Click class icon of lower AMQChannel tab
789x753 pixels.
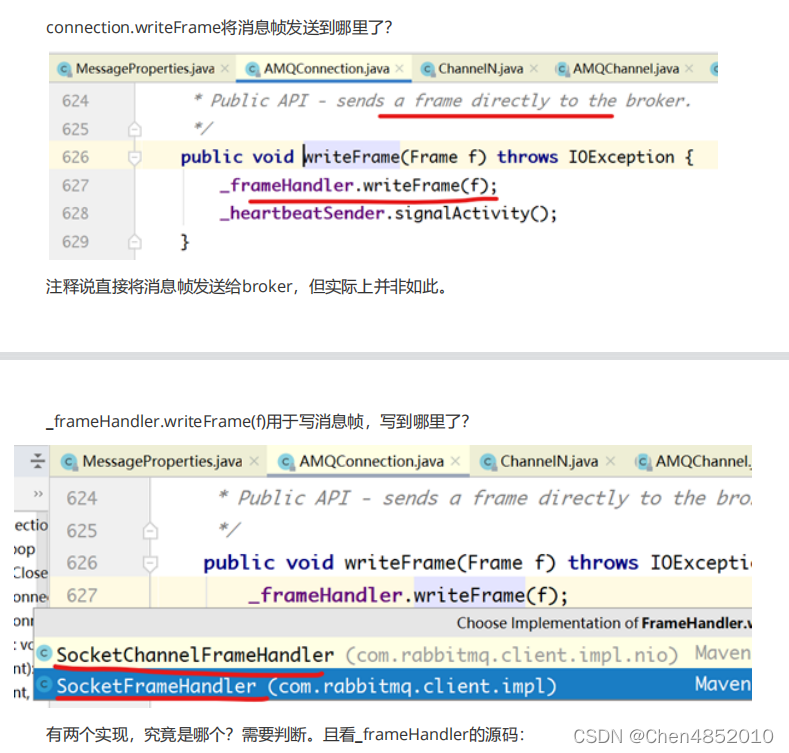[x=643, y=462]
